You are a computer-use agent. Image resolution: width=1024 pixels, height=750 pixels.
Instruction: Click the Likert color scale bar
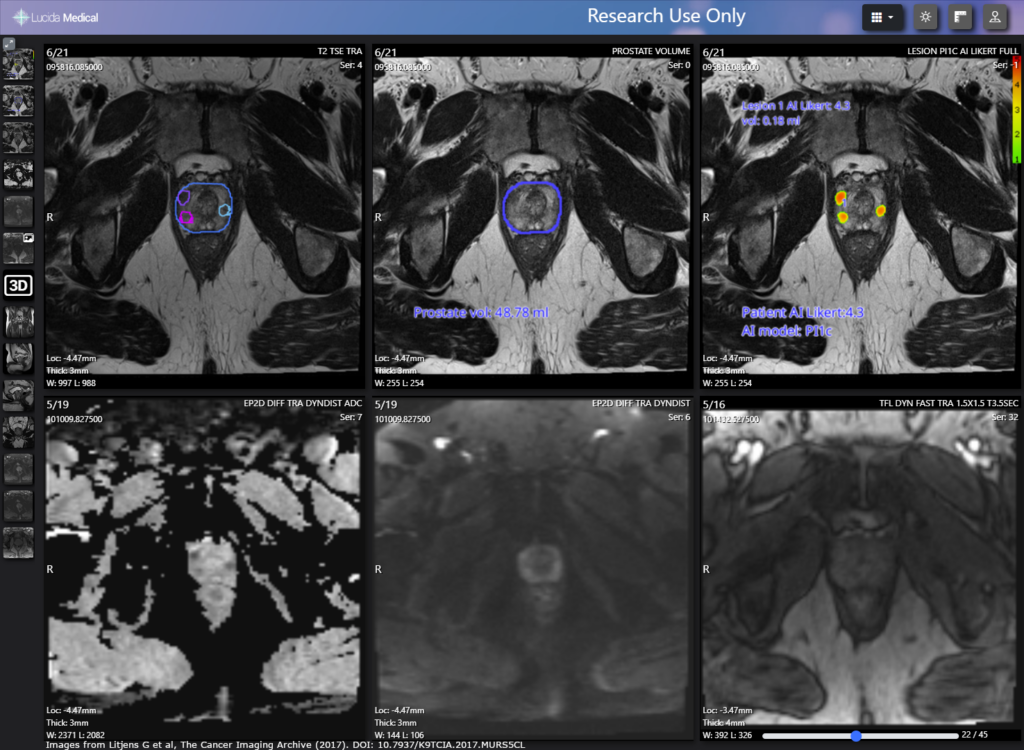coord(1016,112)
